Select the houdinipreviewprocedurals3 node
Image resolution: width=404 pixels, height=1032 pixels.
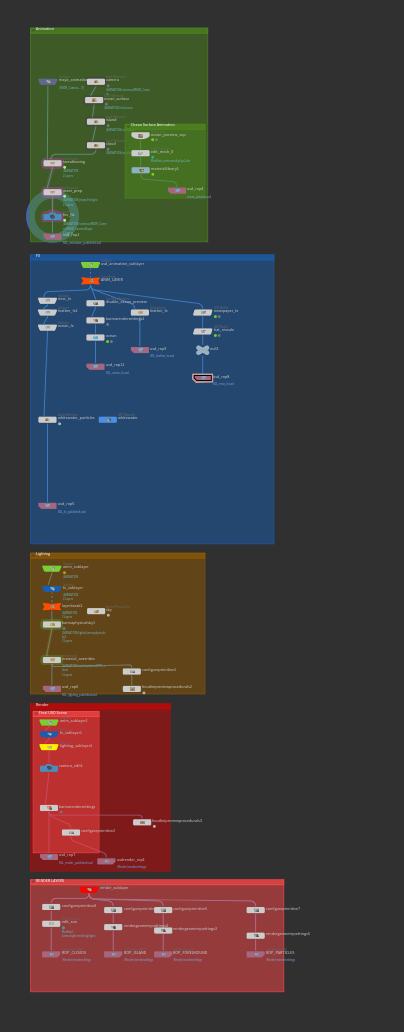tap(142, 821)
